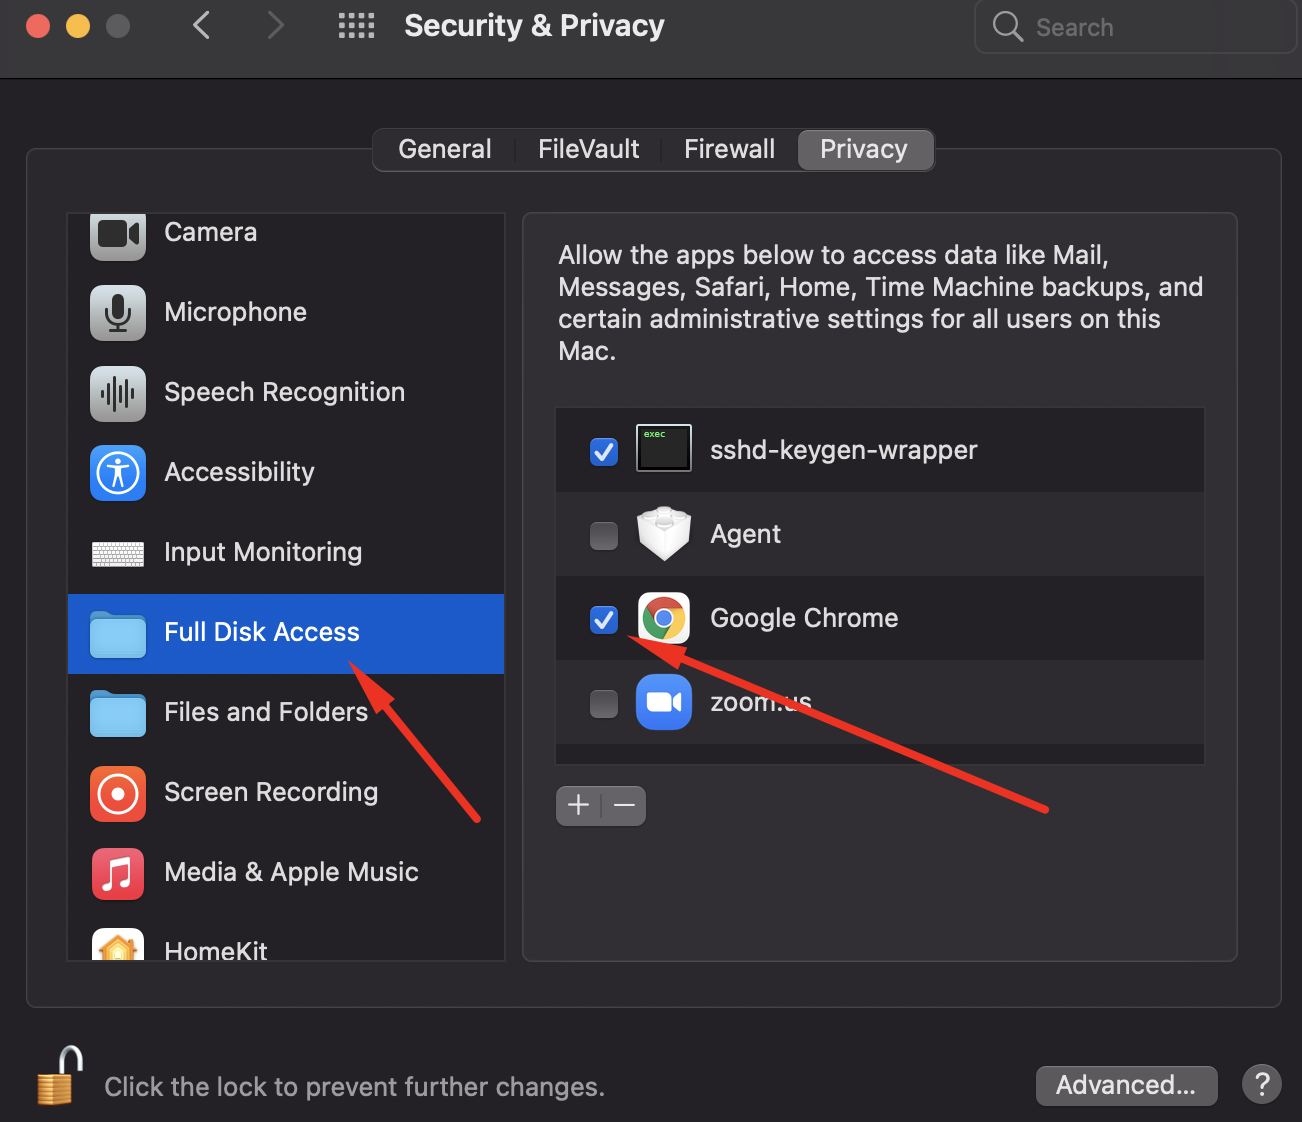This screenshot has height=1122, width=1302.
Task: Open Media & Apple Music category
Action: tap(290, 872)
